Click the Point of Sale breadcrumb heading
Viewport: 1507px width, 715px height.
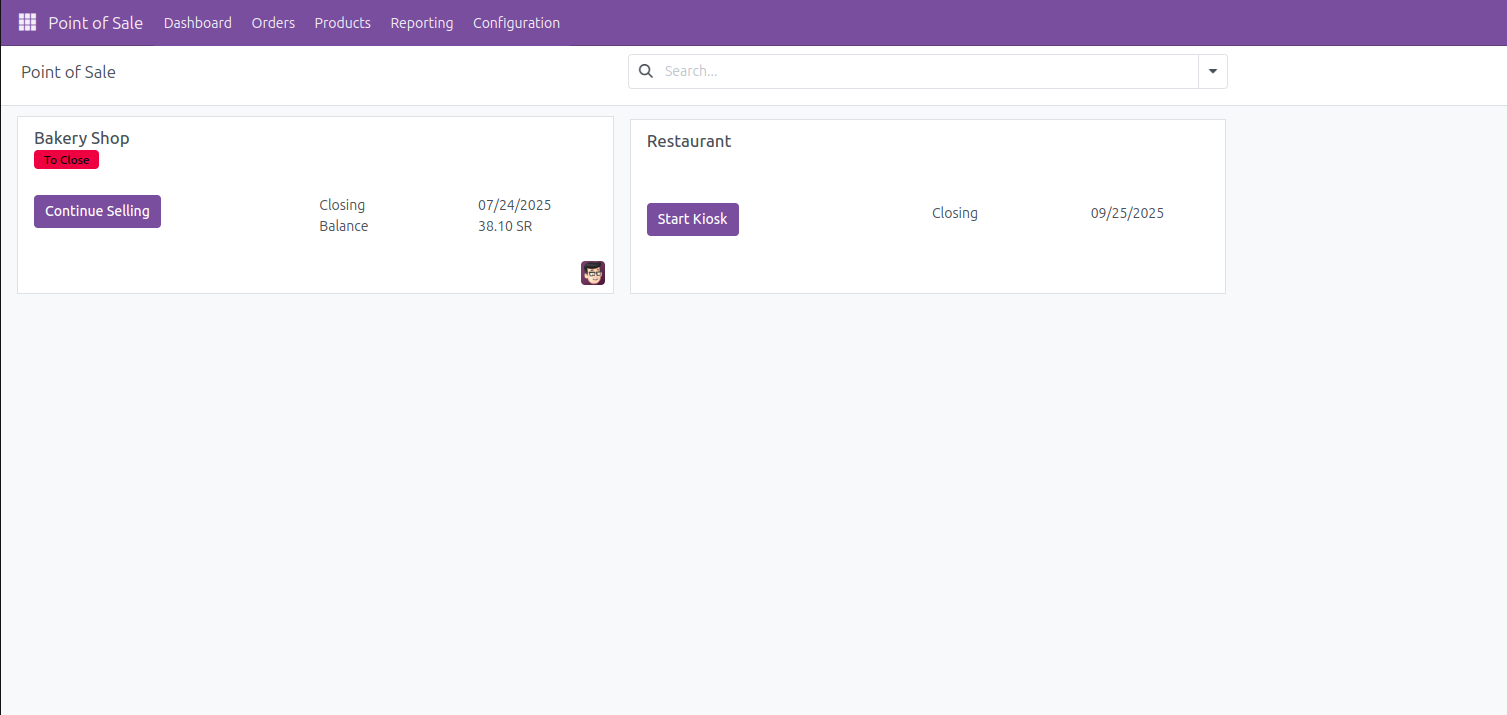[68, 72]
